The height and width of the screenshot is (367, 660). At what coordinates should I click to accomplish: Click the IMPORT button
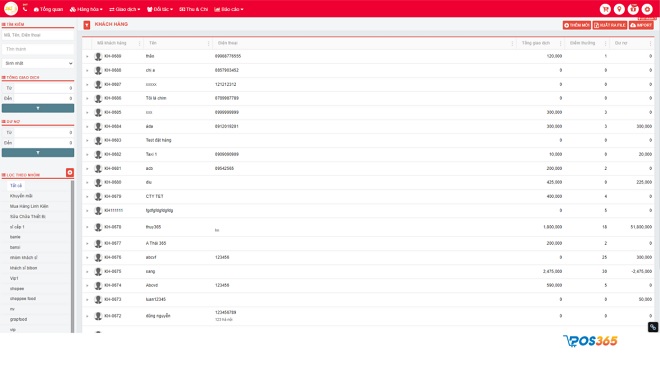pyautogui.click(x=641, y=25)
